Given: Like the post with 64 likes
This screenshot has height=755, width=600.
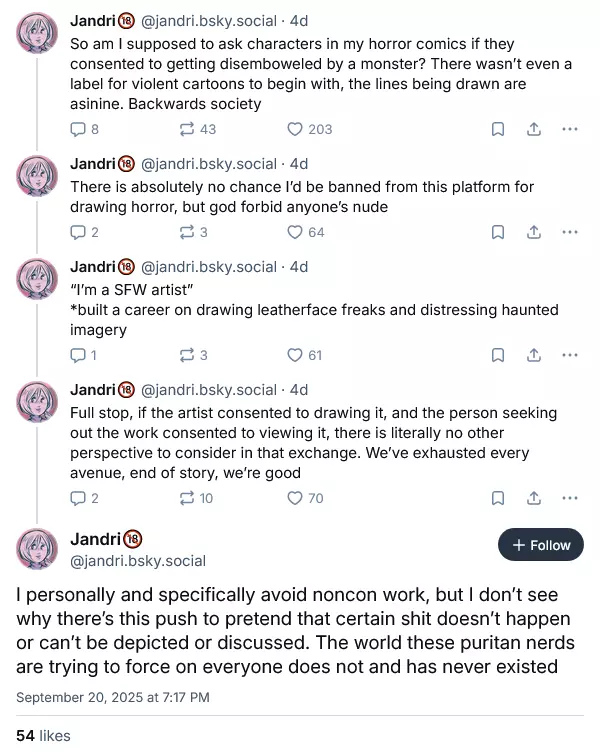Looking at the screenshot, I should point(305,232).
